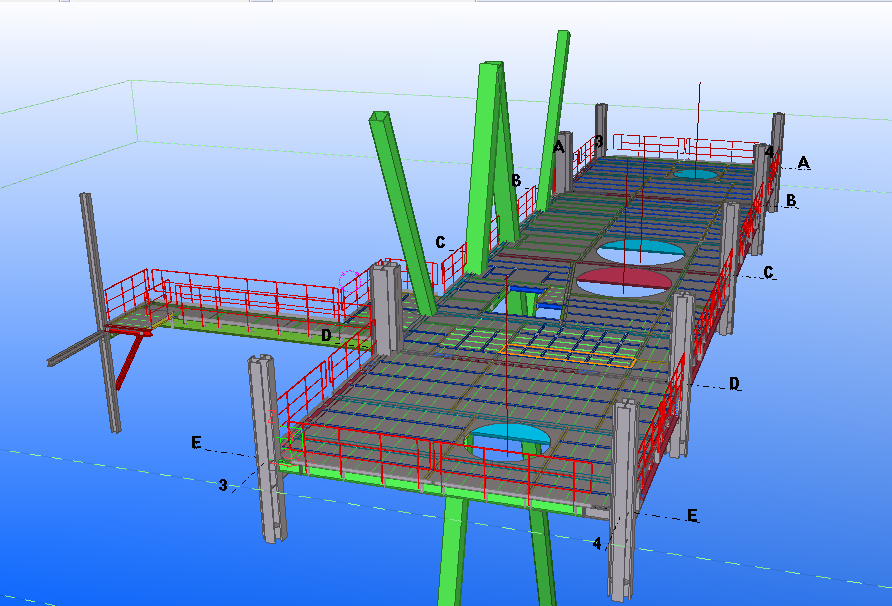Select grid label 3 at lower left
The width and height of the screenshot is (892, 606).
pyautogui.click(x=223, y=485)
